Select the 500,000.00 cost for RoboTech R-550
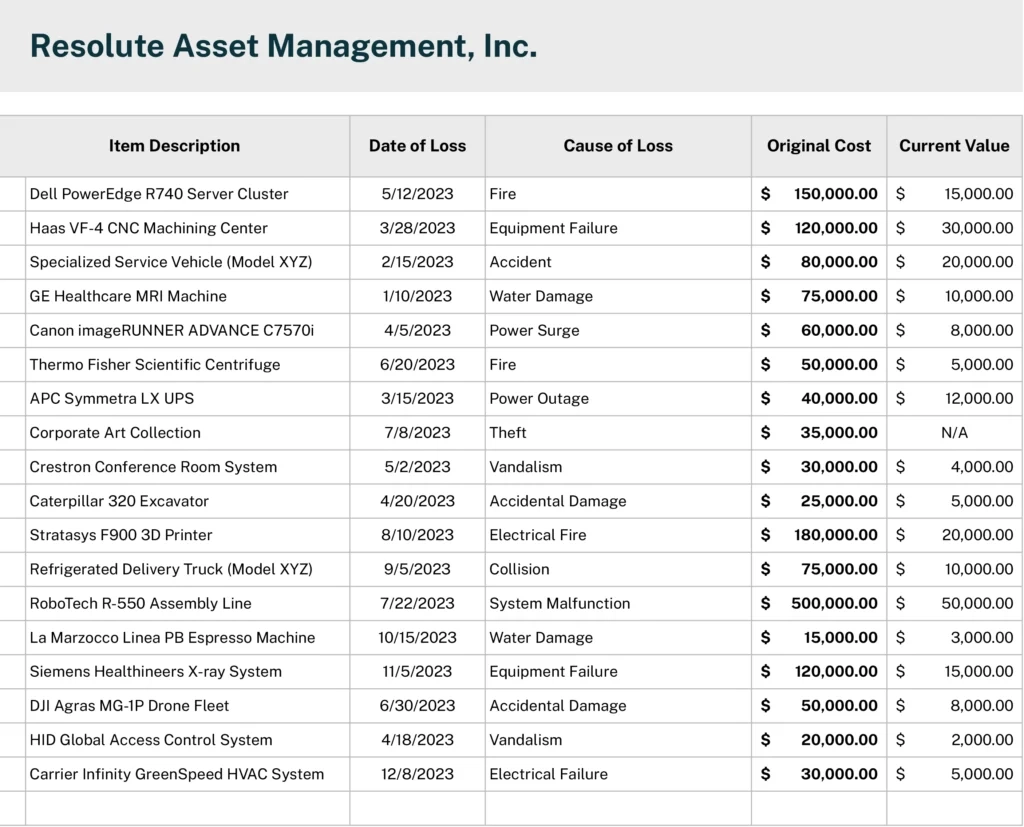This screenshot has height=827, width=1024. (x=834, y=603)
